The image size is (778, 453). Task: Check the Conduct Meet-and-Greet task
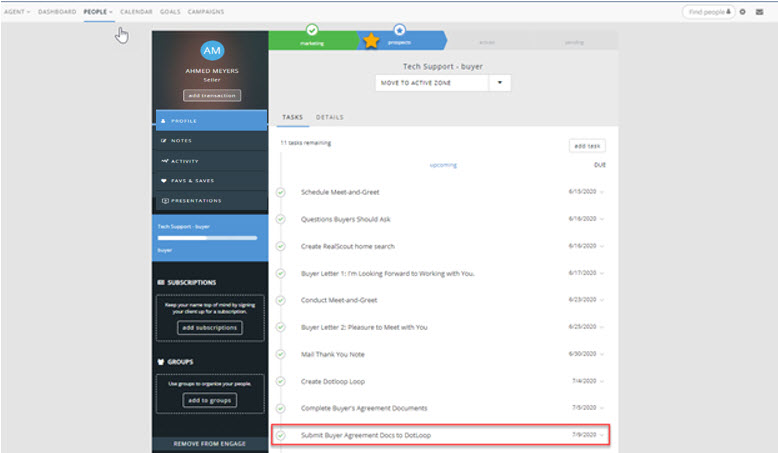tap(281, 300)
